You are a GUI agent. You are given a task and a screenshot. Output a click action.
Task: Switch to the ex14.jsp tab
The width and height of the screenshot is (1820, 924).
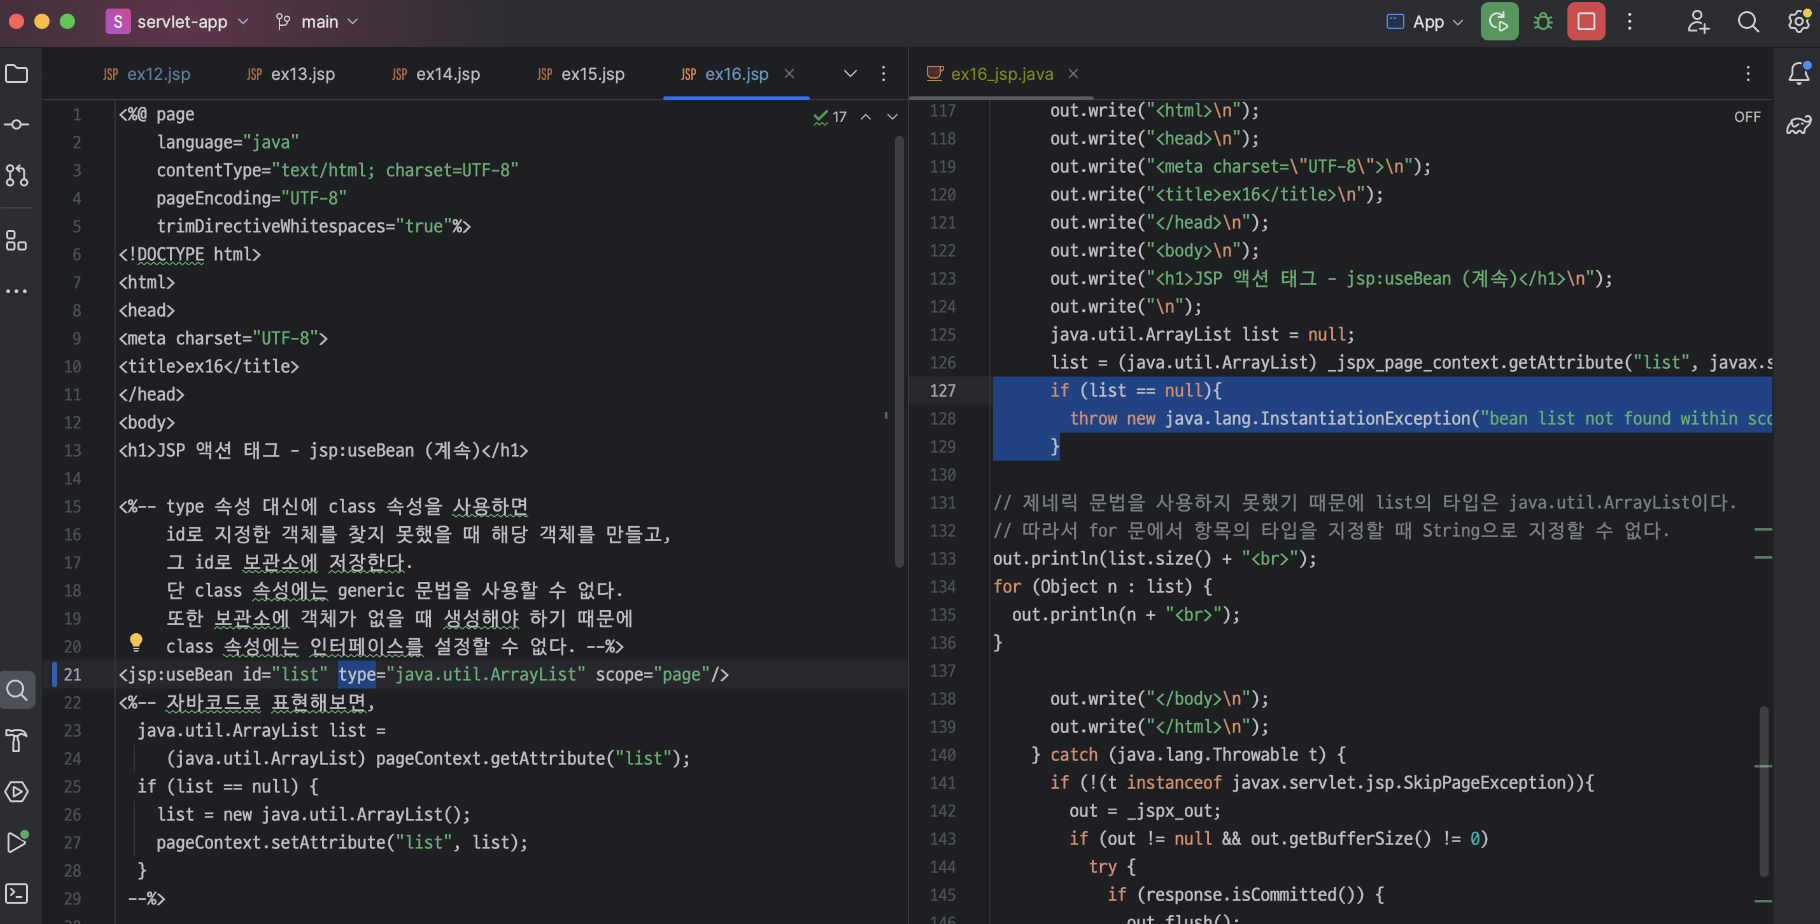[436, 74]
